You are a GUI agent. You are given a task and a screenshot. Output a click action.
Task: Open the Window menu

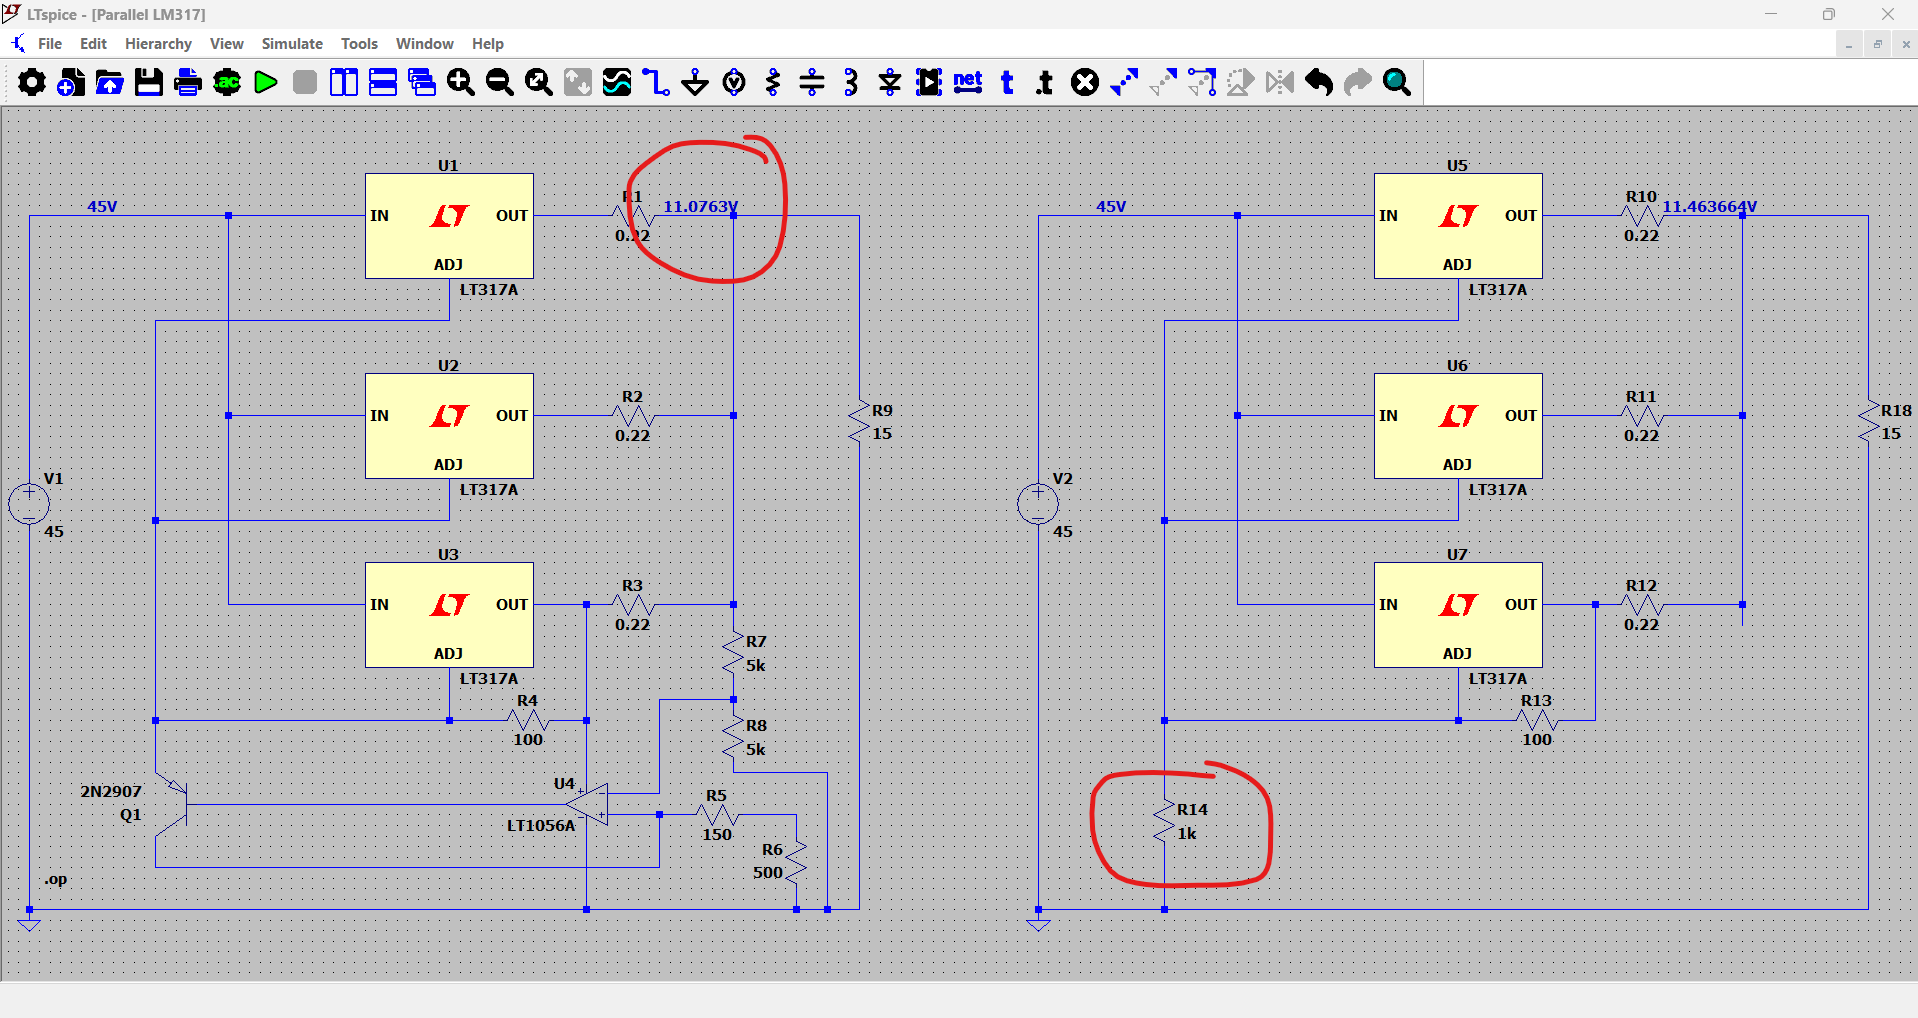(x=425, y=44)
